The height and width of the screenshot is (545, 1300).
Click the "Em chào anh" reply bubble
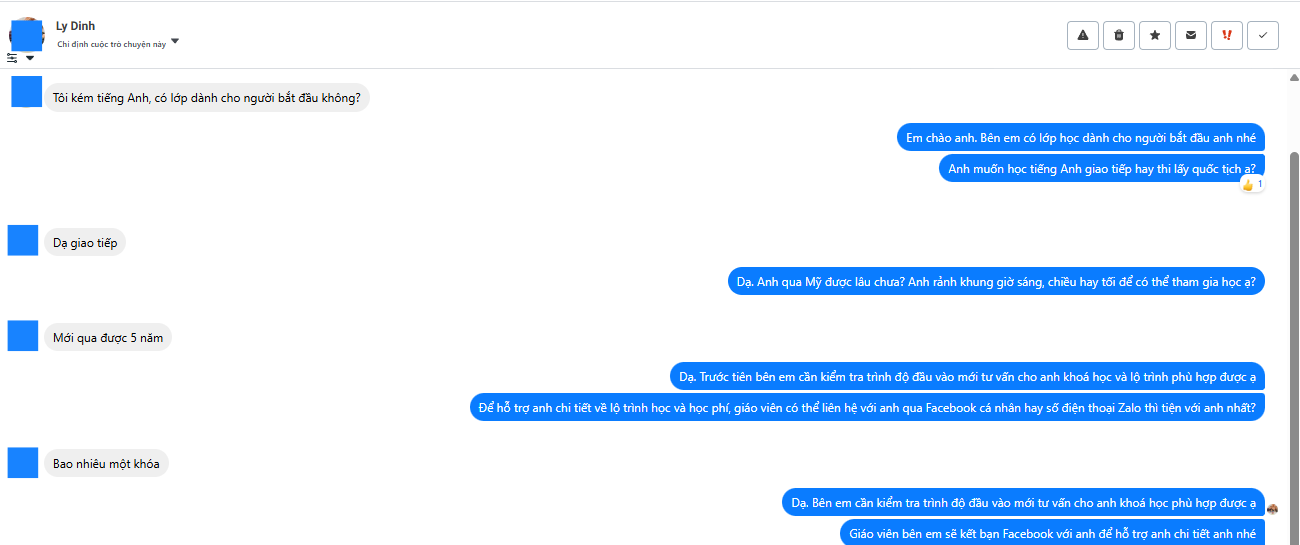pyautogui.click(x=1080, y=137)
